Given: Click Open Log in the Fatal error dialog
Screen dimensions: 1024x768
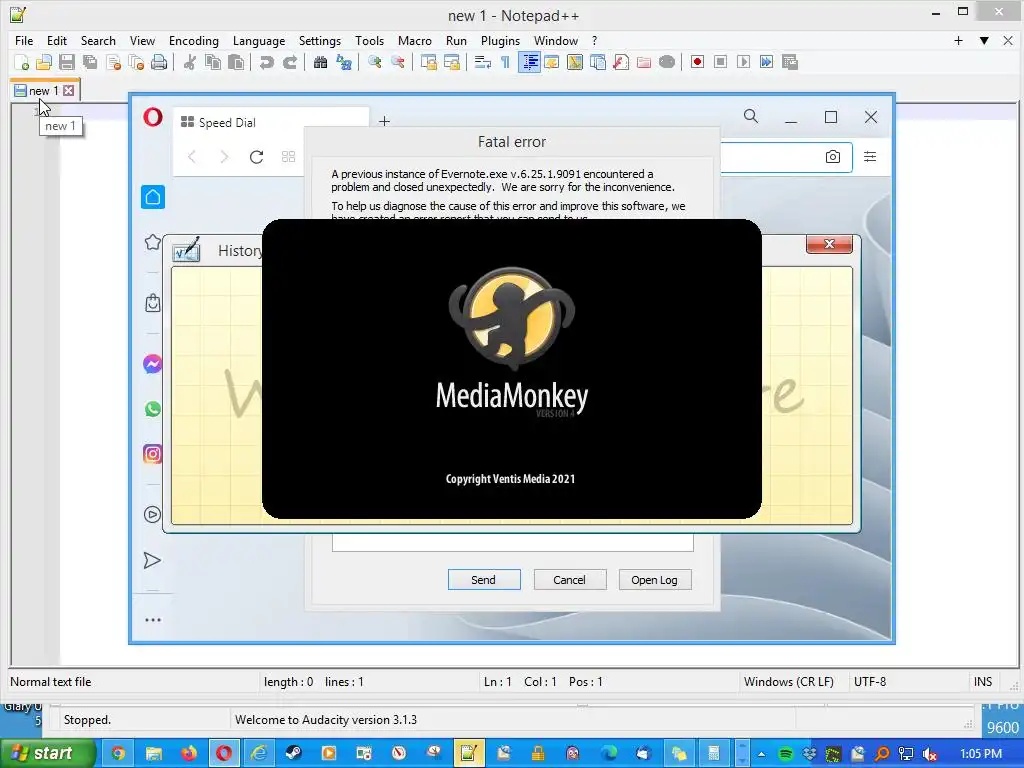Looking at the screenshot, I should (x=654, y=580).
